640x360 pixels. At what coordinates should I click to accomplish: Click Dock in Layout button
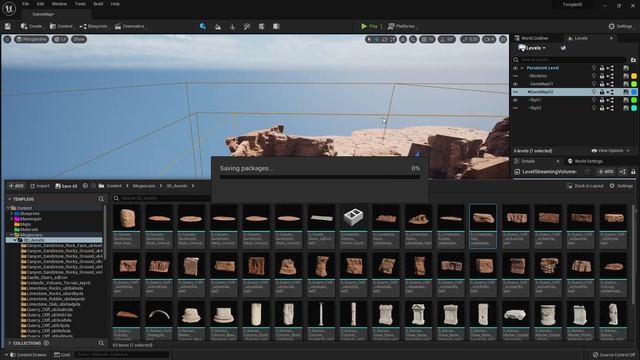point(585,186)
